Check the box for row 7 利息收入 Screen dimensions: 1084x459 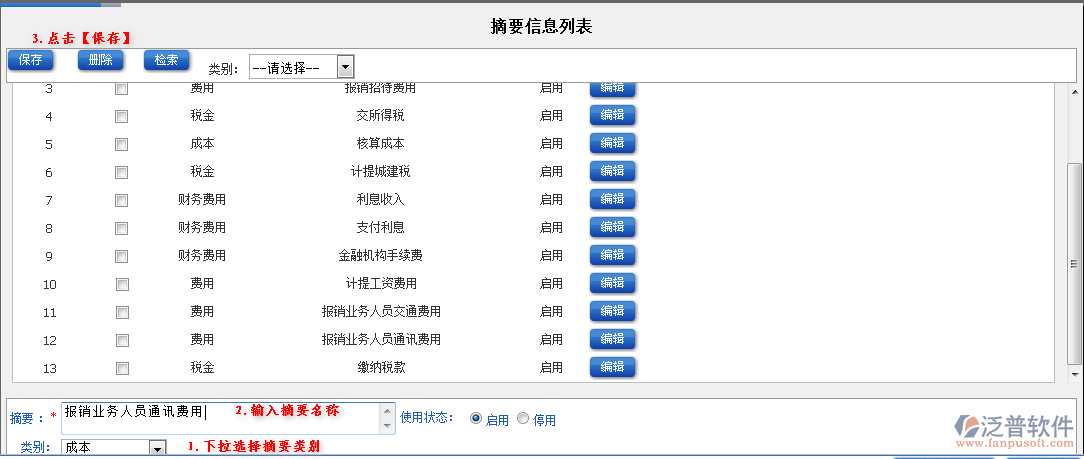coord(121,200)
